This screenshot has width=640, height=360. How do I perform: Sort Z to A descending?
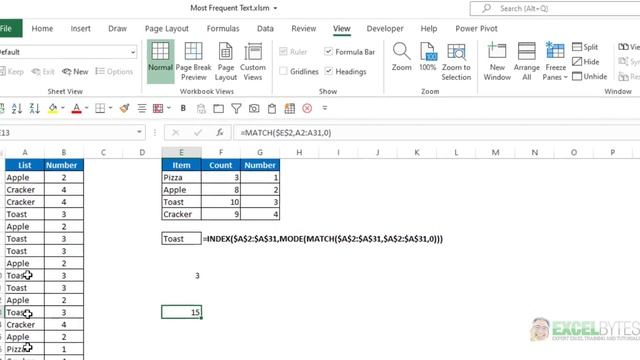35,108
